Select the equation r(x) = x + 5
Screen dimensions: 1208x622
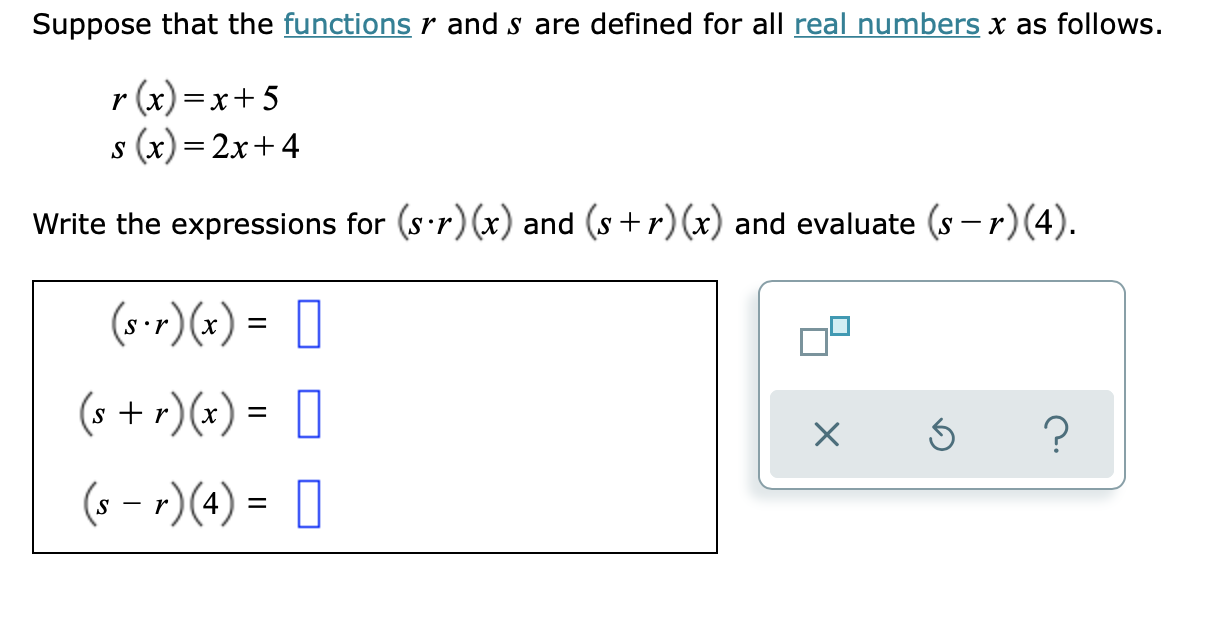pyautogui.click(x=195, y=96)
